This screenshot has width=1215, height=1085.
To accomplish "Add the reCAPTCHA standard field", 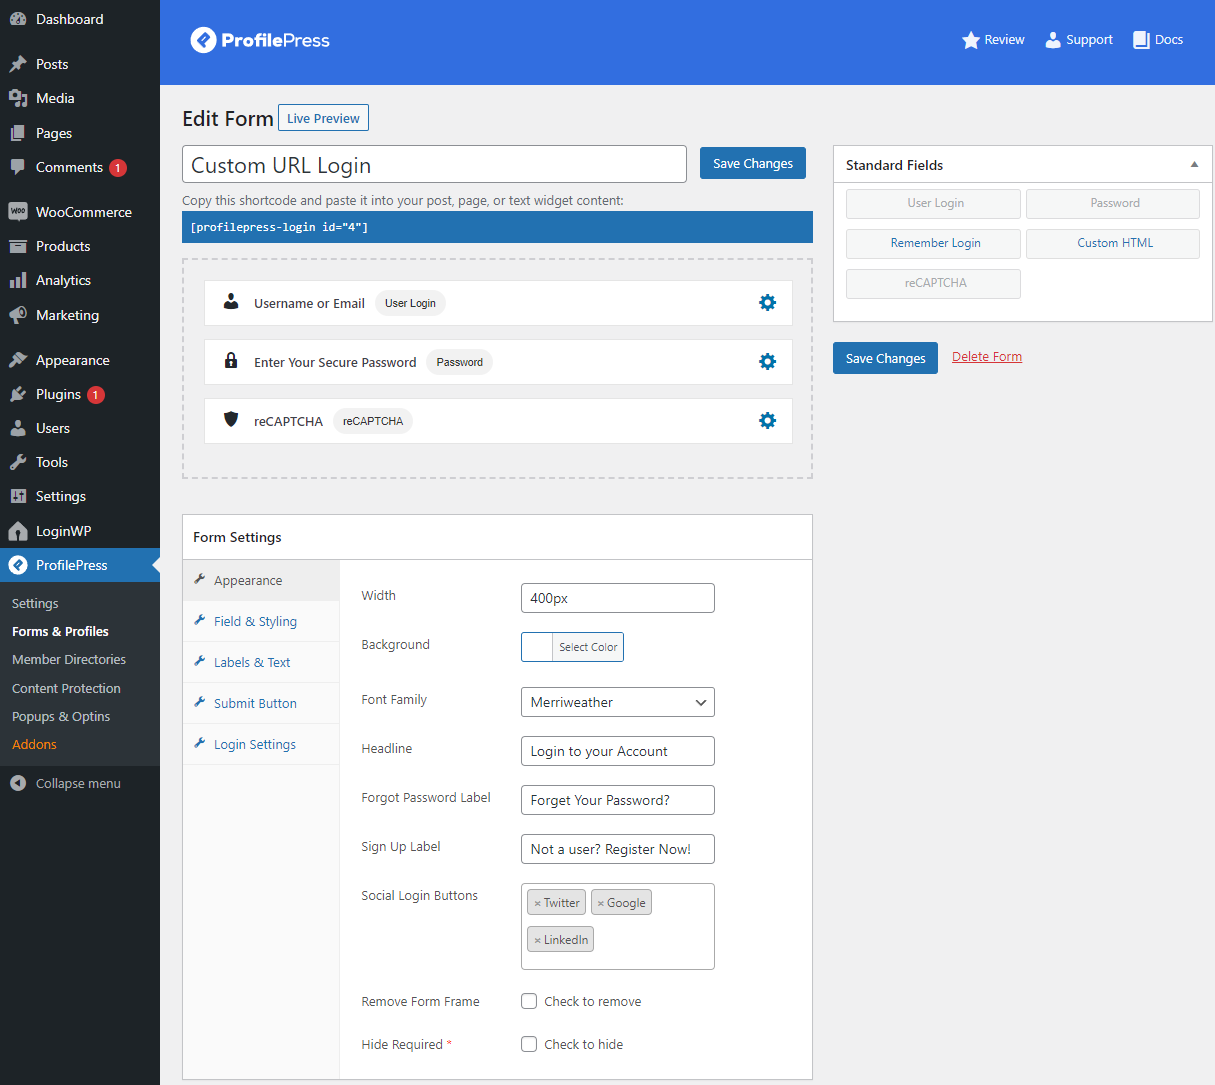I will 933,283.
